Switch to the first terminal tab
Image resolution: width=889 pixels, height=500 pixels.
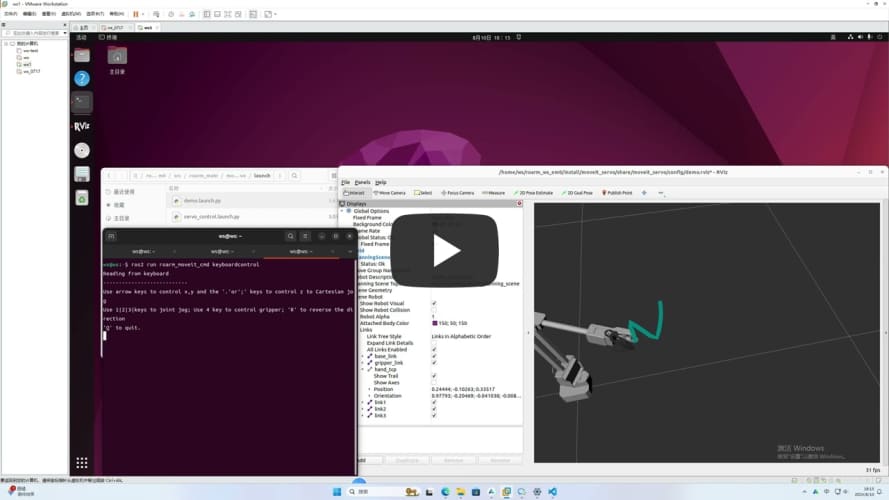click(142, 251)
